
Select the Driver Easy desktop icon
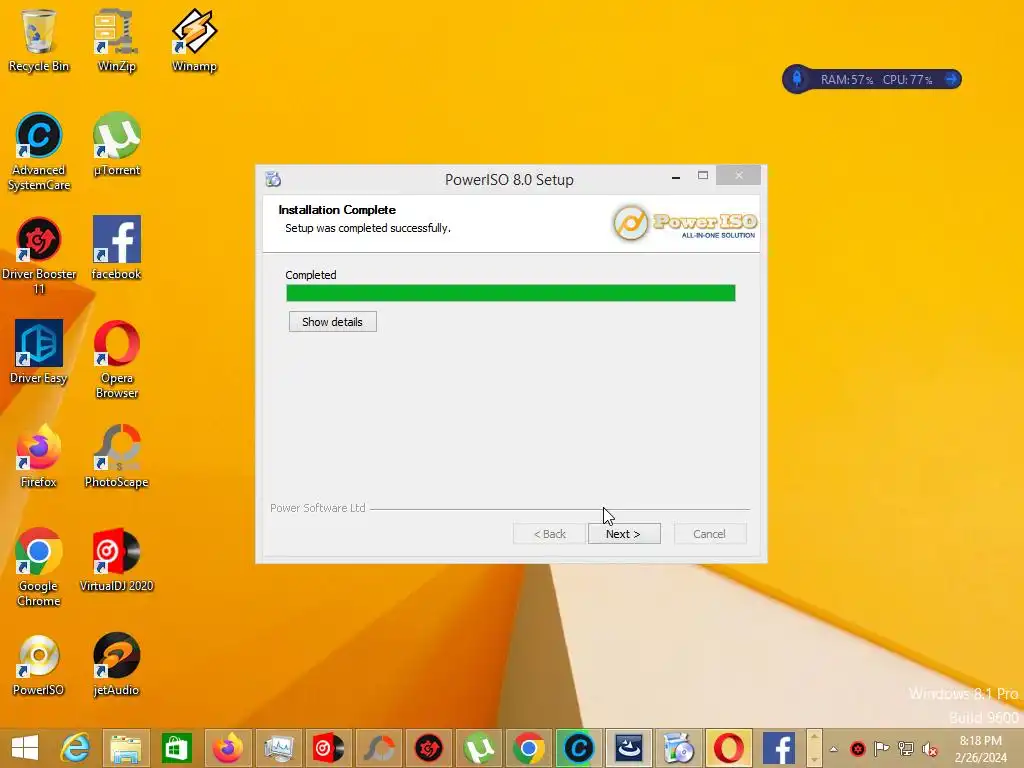39,352
